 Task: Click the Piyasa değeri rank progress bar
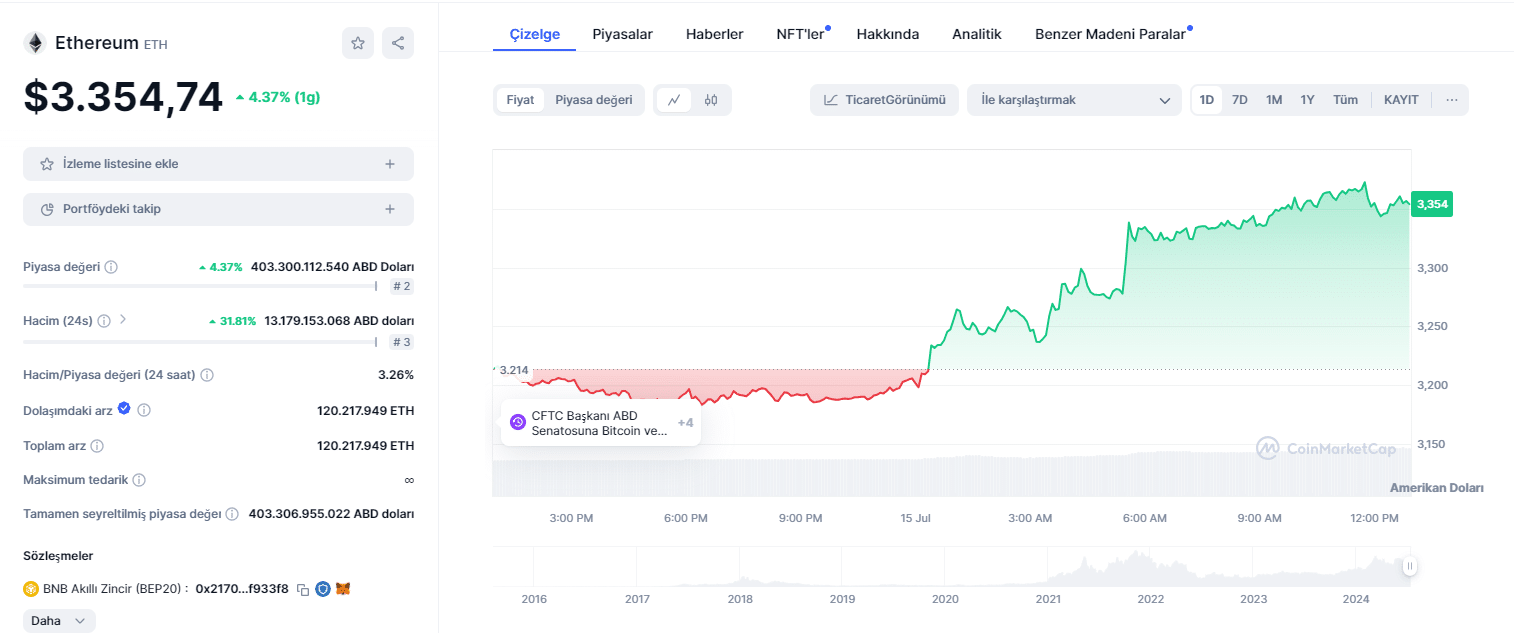point(200,286)
